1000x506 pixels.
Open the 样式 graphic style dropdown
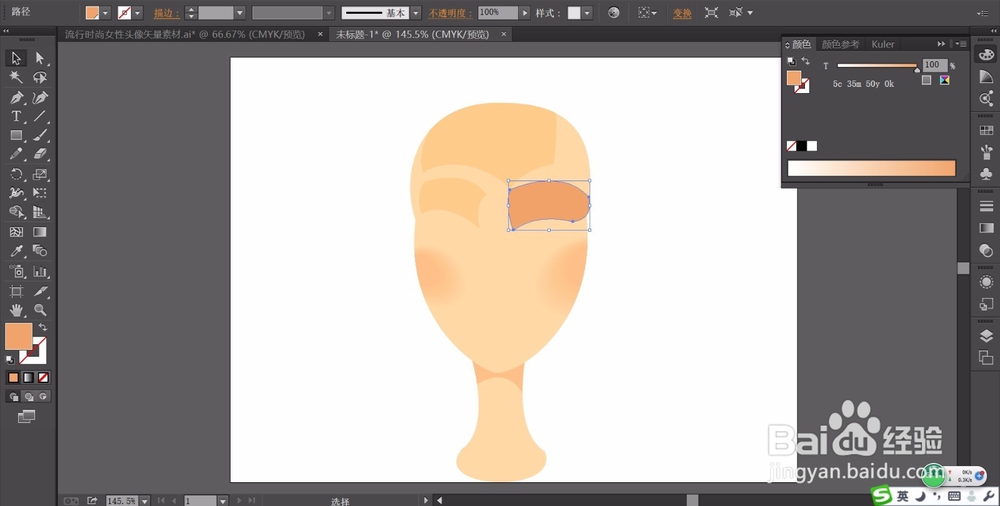tap(587, 13)
